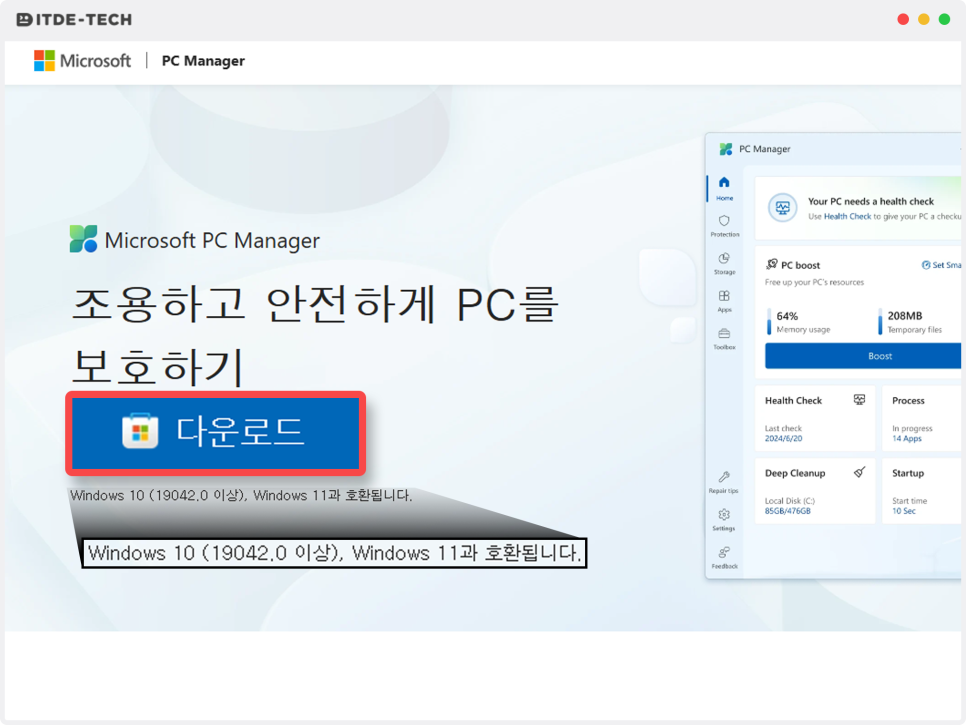Click the Boost button
This screenshot has width=966, height=725.
pyautogui.click(x=863, y=356)
